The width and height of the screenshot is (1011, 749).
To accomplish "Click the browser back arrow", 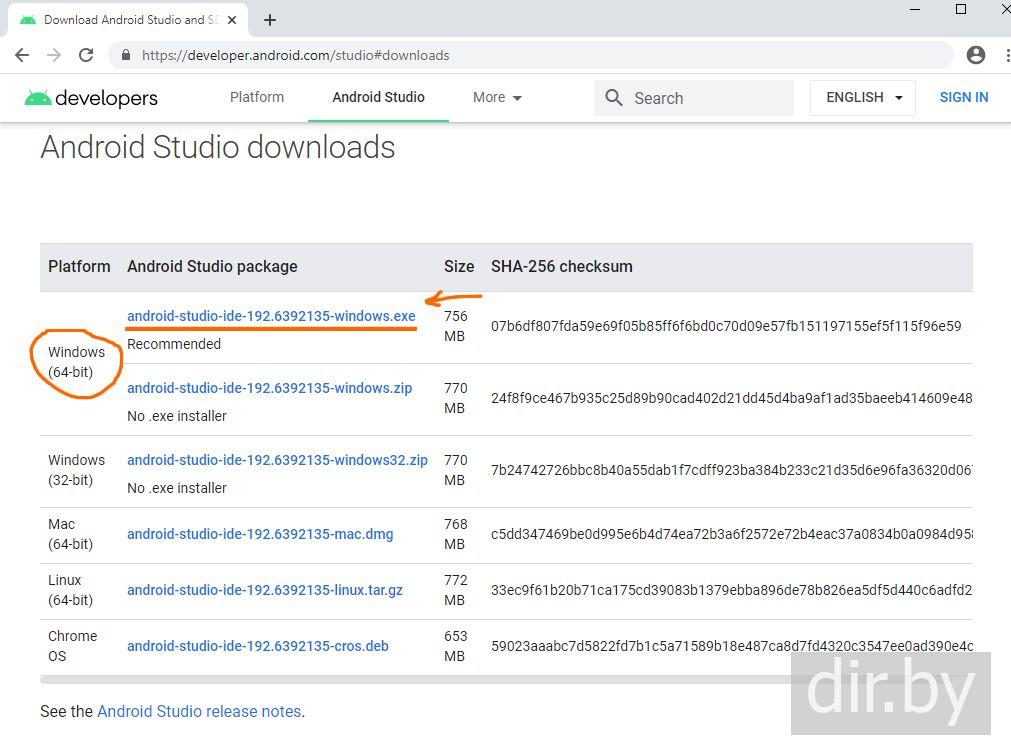I will coord(22,55).
